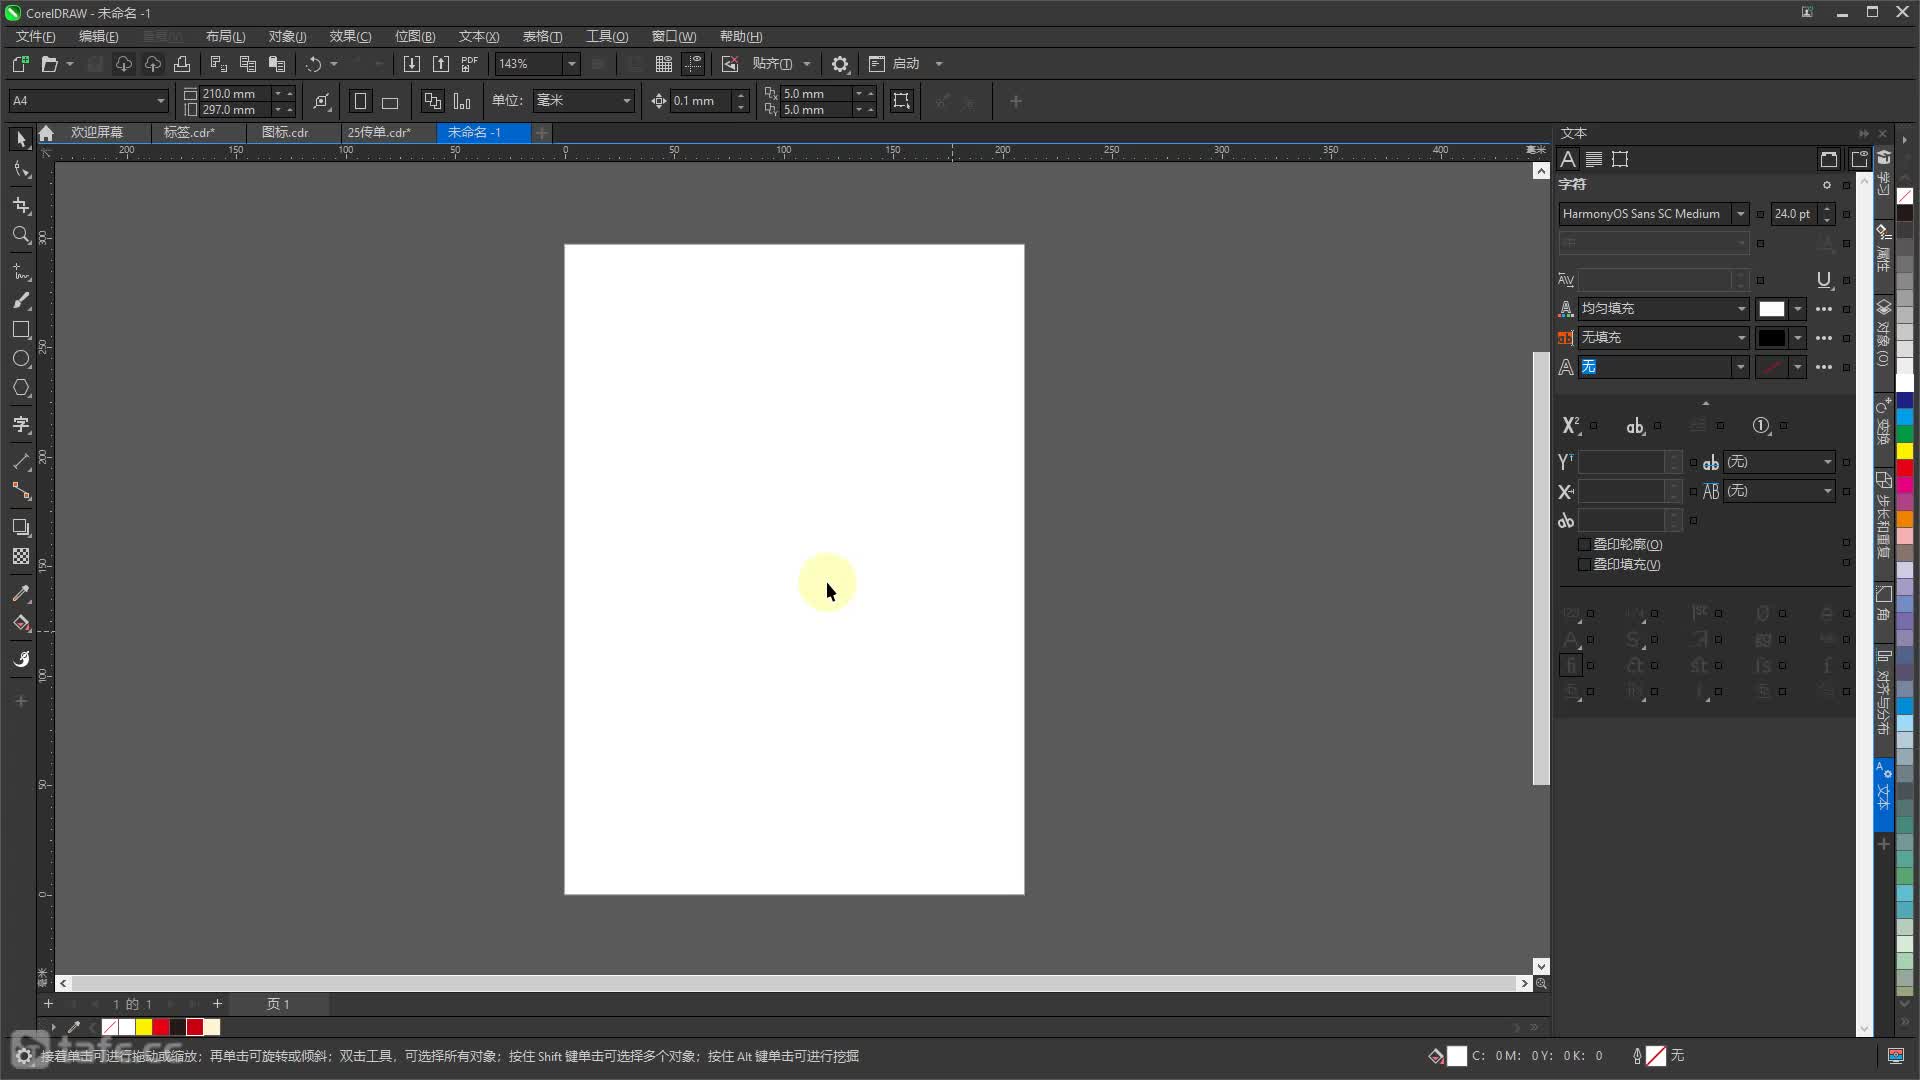Image resolution: width=1920 pixels, height=1080 pixels.
Task: Collapse the character section with the up arrow
Action: click(1706, 403)
